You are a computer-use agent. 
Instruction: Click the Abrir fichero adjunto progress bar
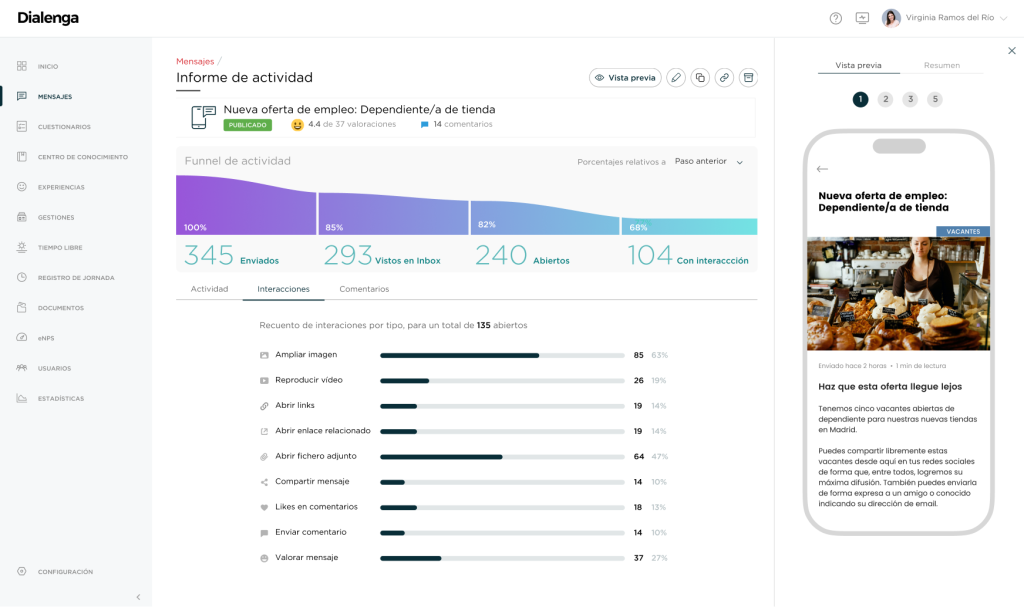[502, 457]
